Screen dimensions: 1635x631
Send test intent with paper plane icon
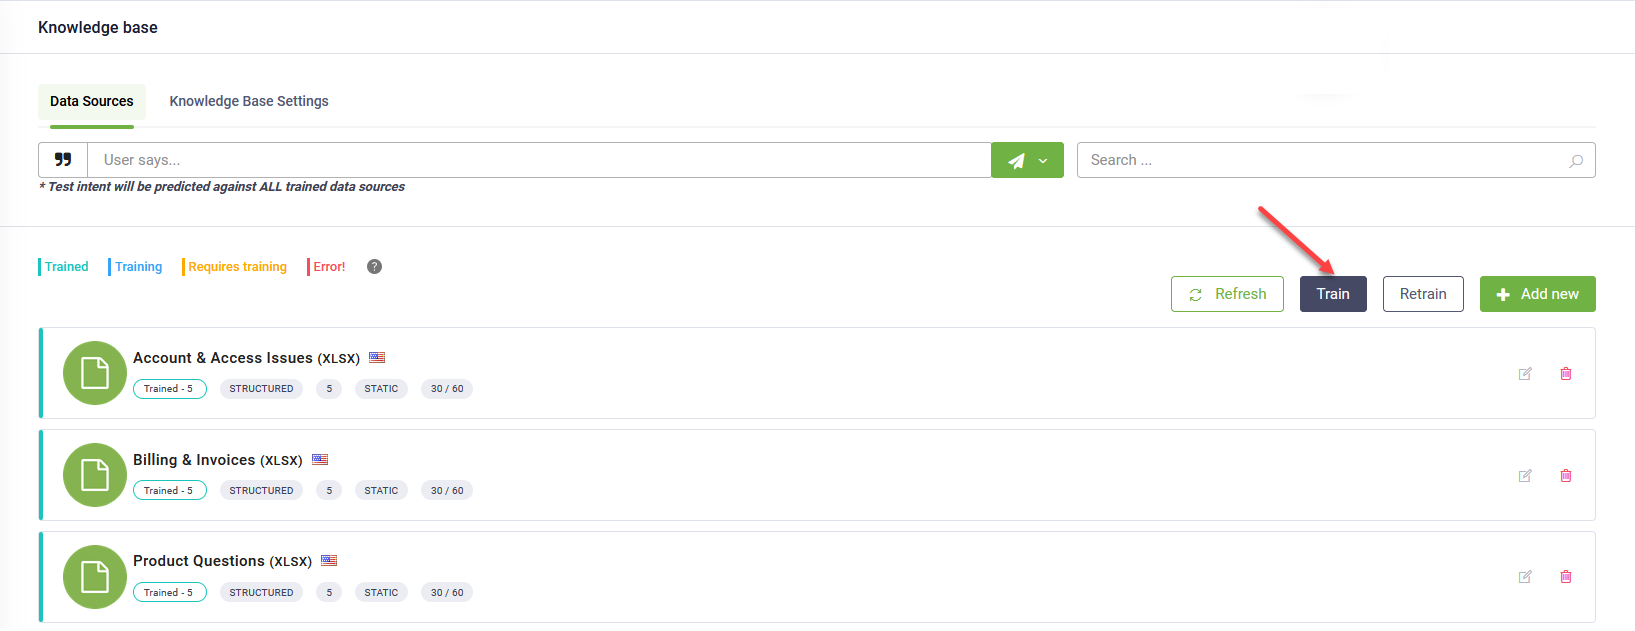pos(1016,160)
